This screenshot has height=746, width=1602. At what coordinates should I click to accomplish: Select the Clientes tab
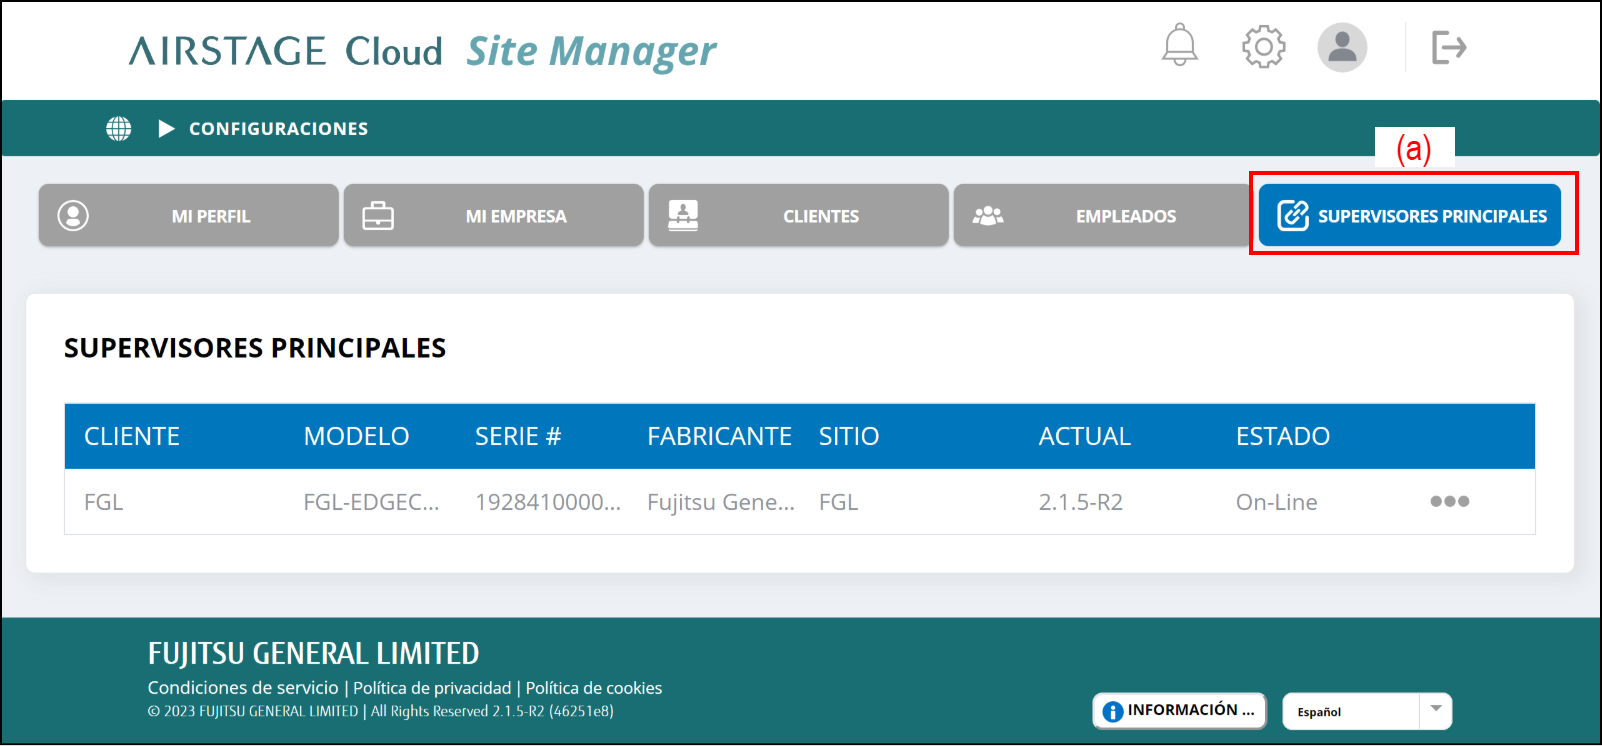pos(799,216)
